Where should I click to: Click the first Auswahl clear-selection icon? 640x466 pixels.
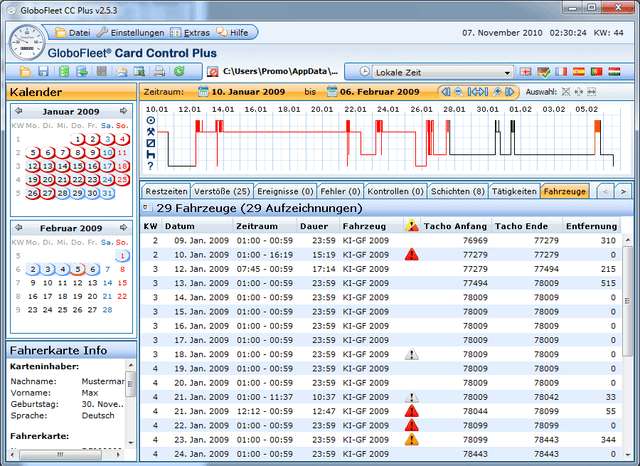[566, 92]
